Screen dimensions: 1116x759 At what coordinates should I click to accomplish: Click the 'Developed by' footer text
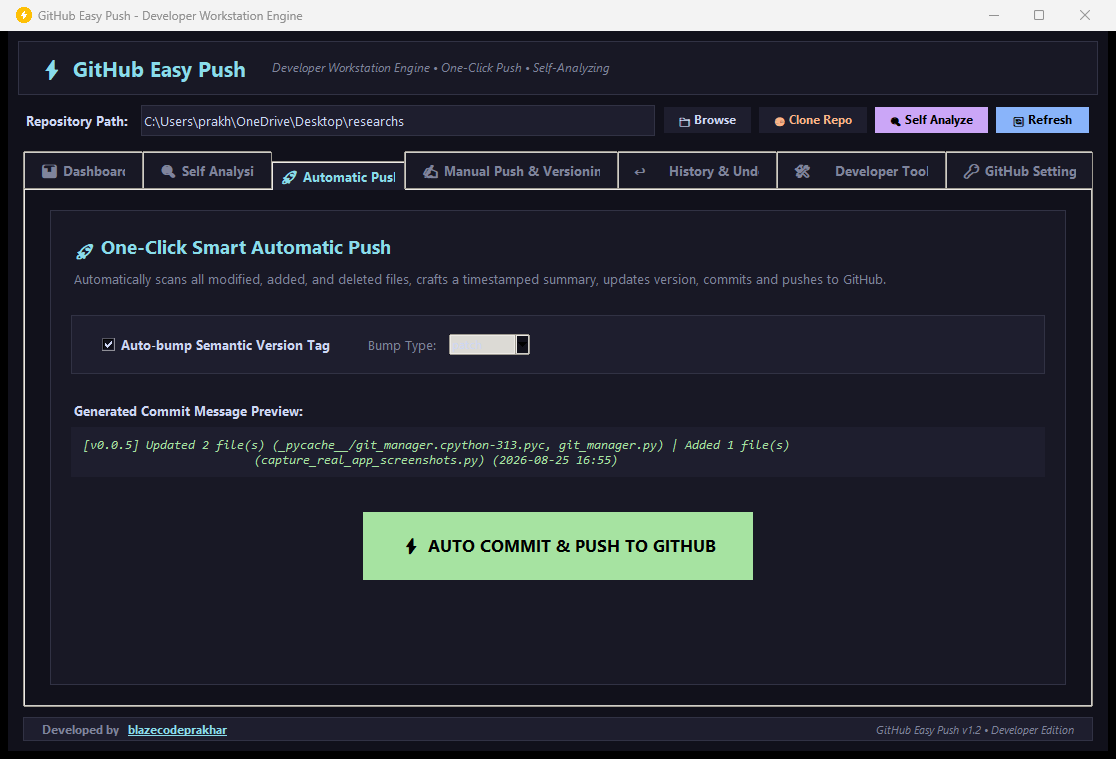[80, 730]
